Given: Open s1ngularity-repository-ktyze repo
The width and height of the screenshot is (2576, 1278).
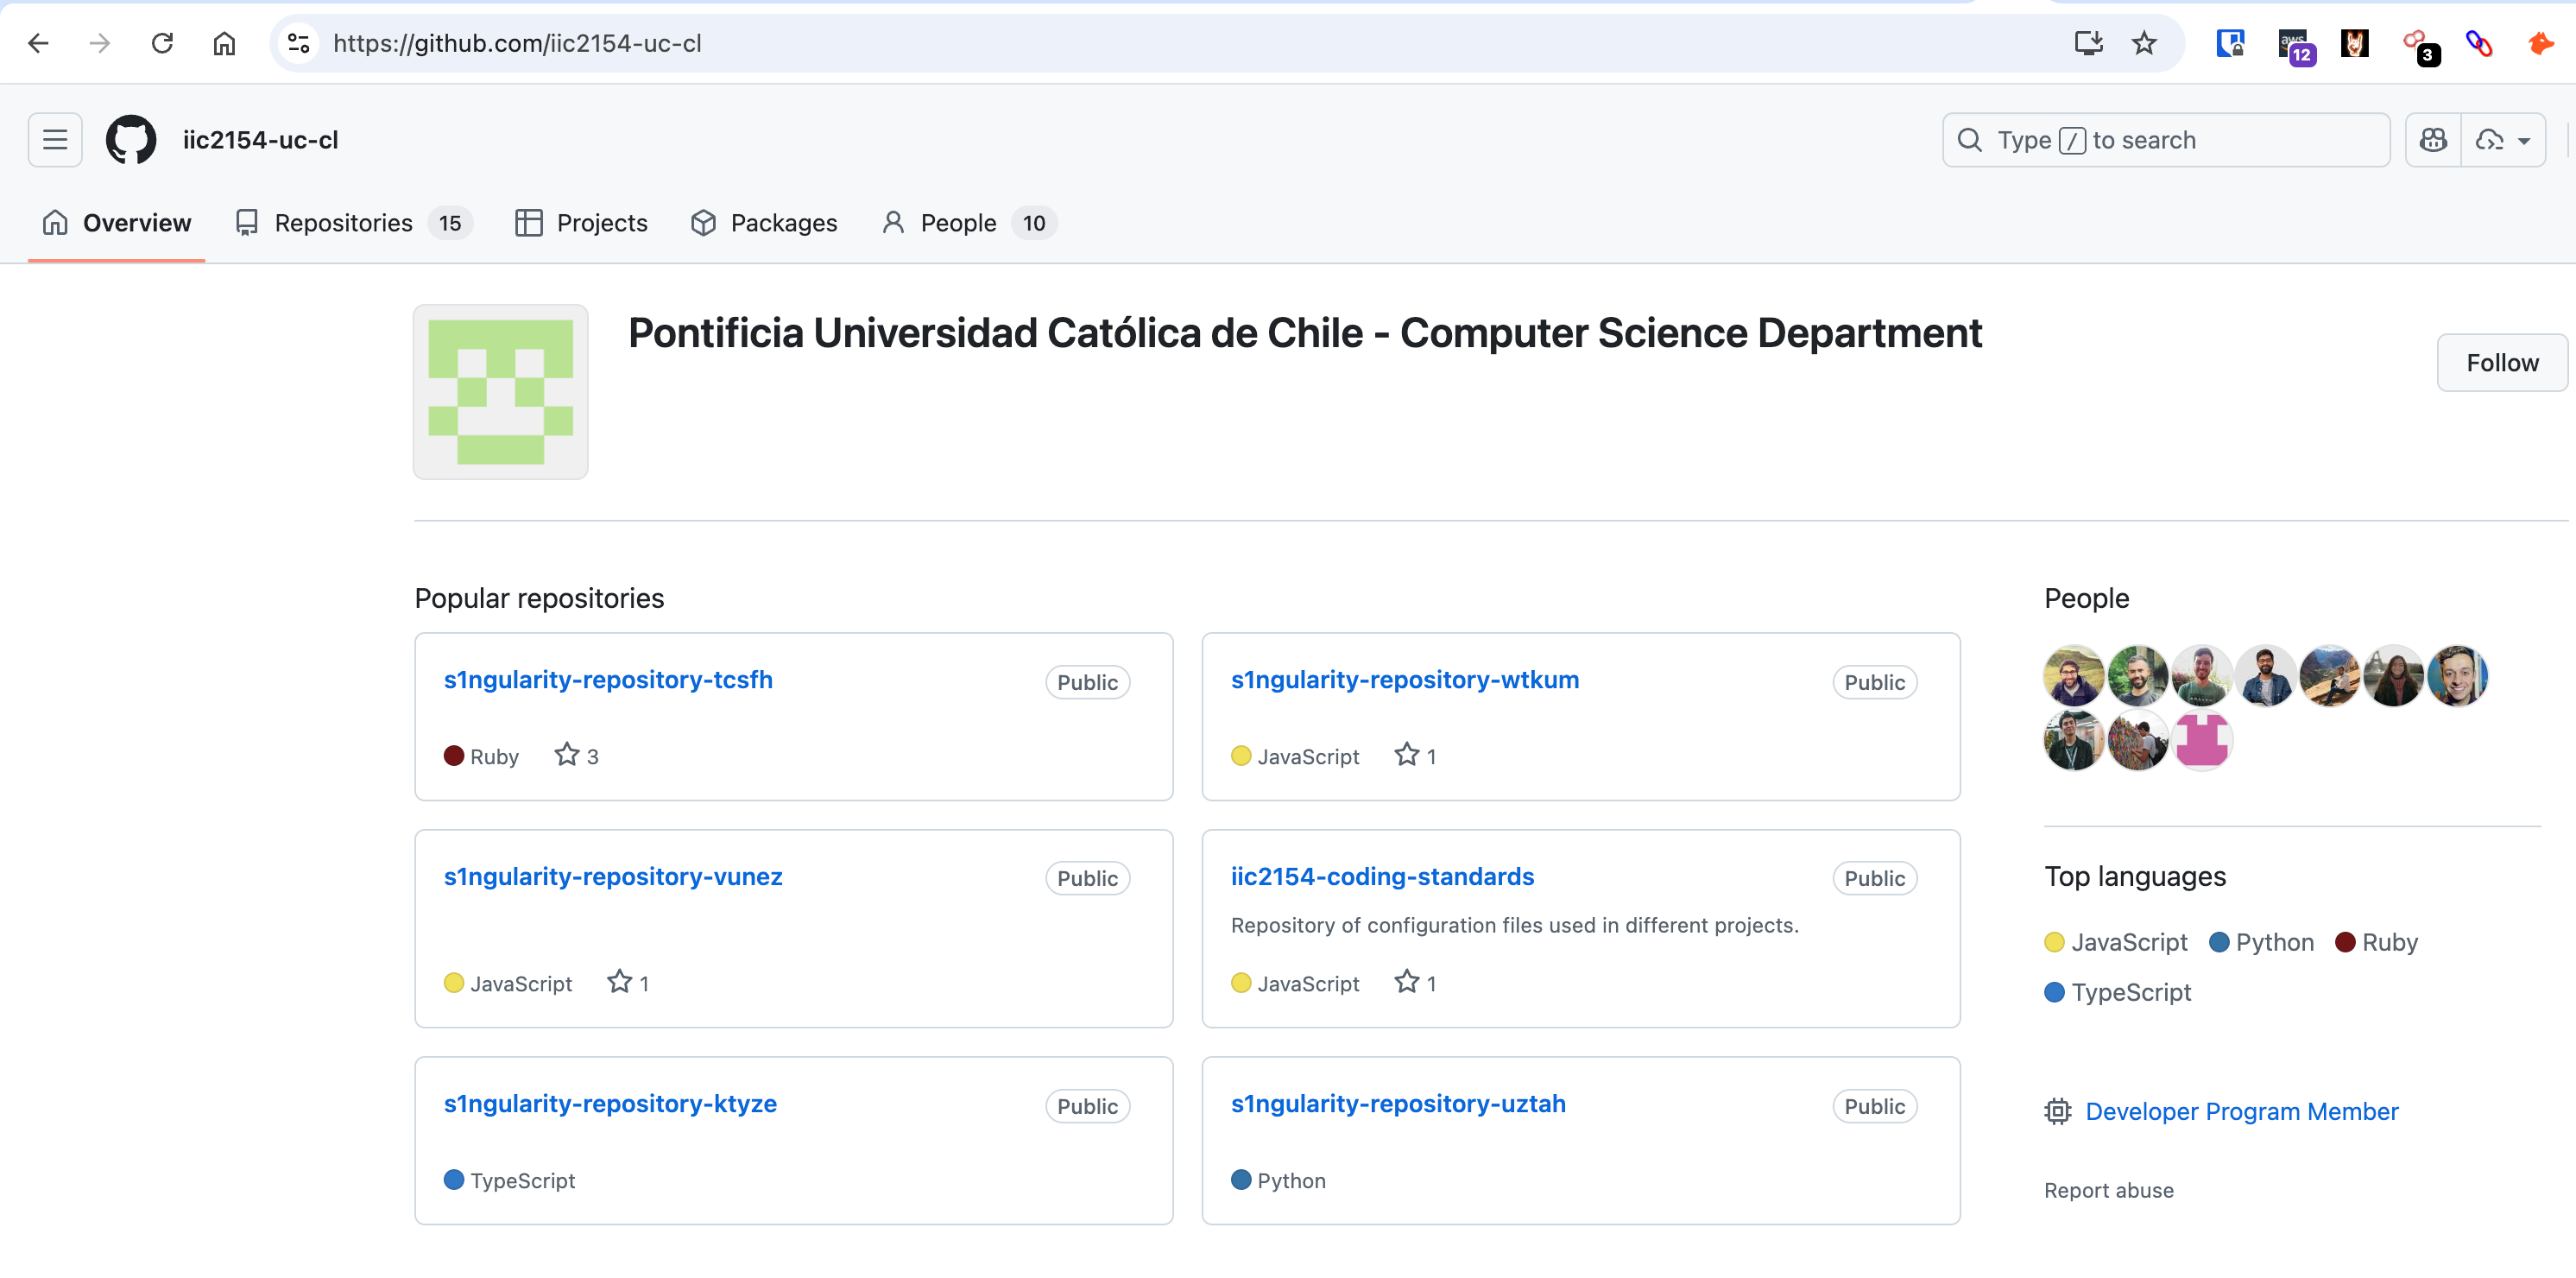Looking at the screenshot, I should tap(610, 1104).
